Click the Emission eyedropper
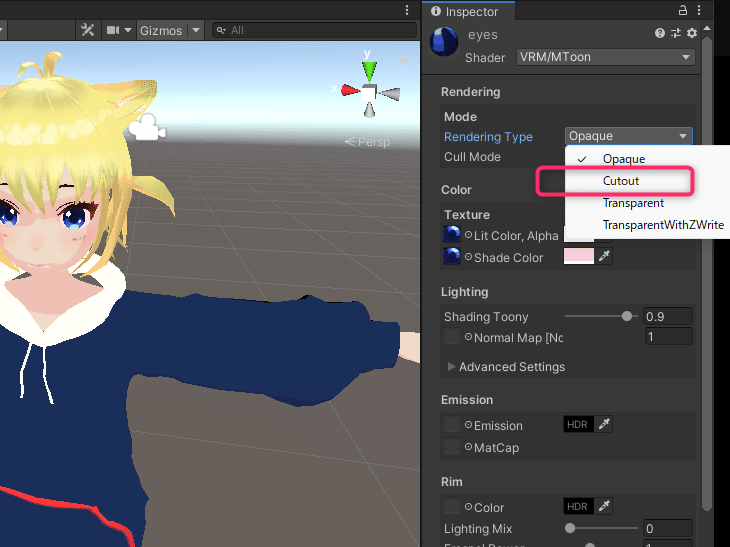This screenshot has width=730, height=547. (604, 424)
